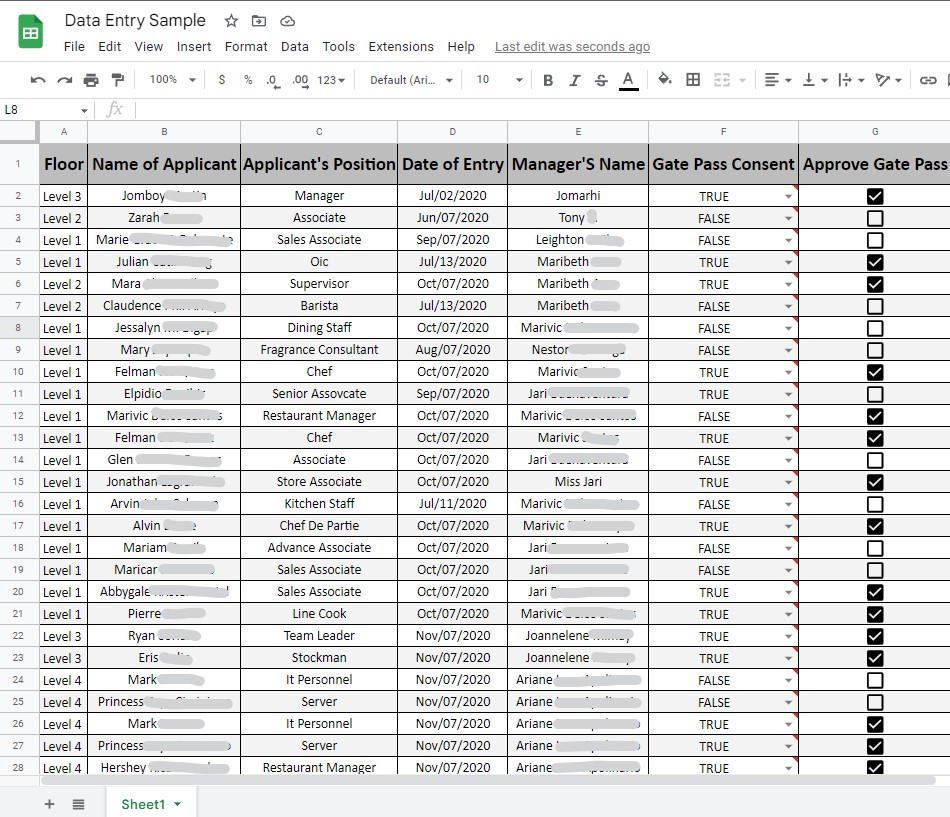The height and width of the screenshot is (817, 950).
Task: Open the Fill color bucket
Action: (665, 79)
